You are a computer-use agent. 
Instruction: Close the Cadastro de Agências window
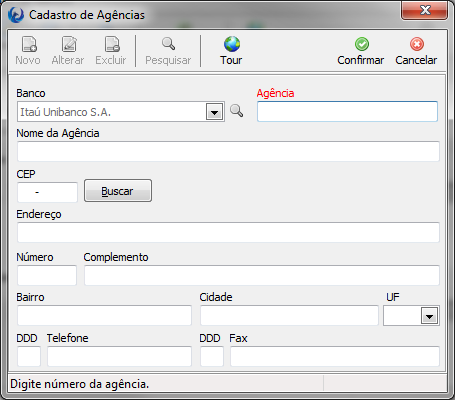point(424,10)
